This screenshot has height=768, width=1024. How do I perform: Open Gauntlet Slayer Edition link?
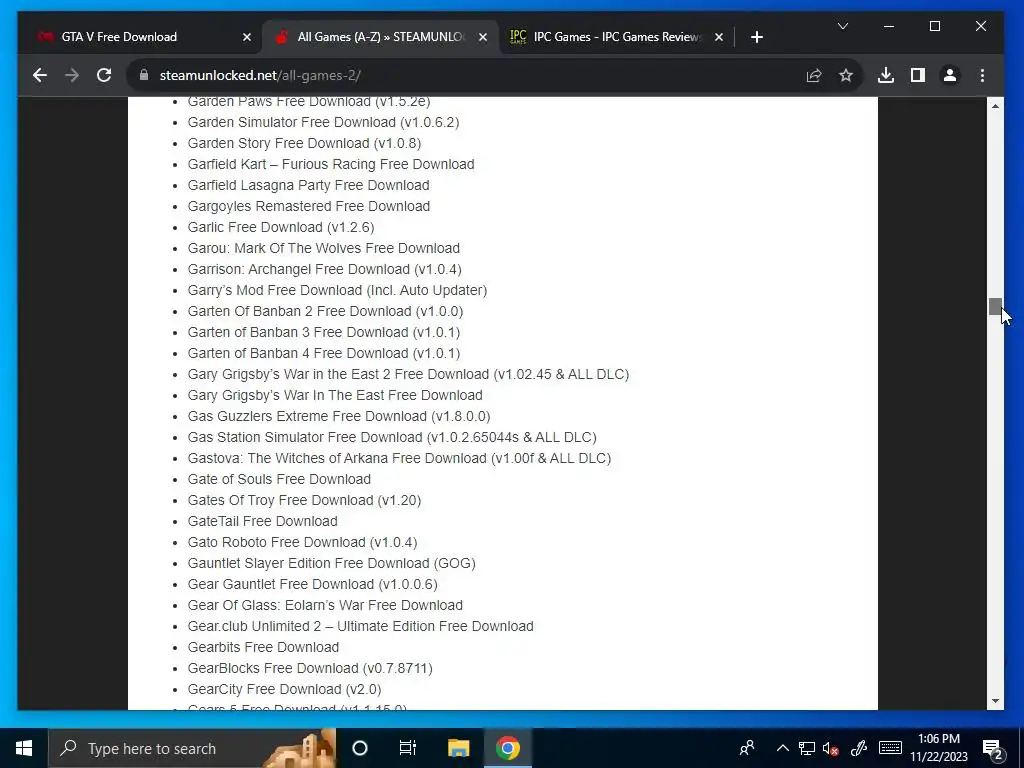pyautogui.click(x=332, y=563)
